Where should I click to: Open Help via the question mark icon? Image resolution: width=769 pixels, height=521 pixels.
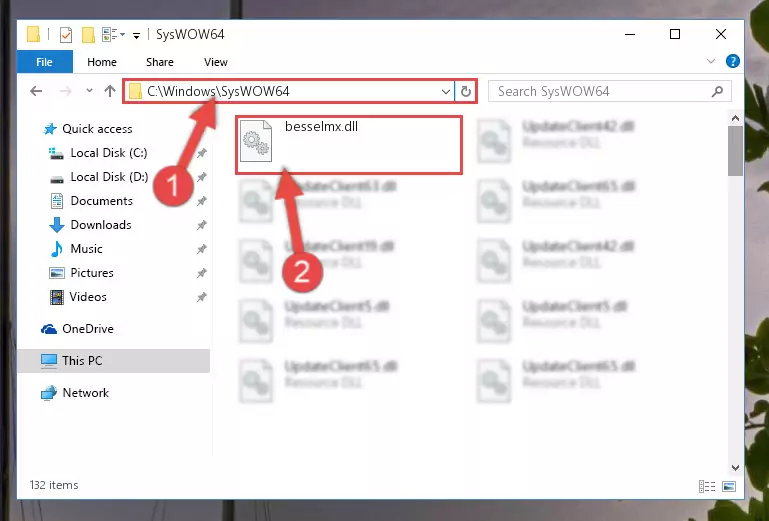click(733, 61)
